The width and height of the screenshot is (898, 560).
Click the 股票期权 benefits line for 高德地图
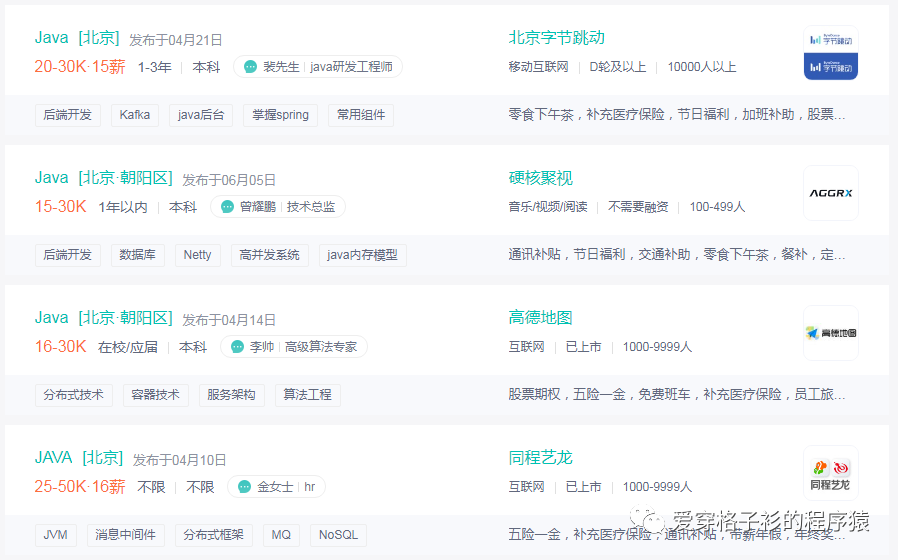[677, 395]
